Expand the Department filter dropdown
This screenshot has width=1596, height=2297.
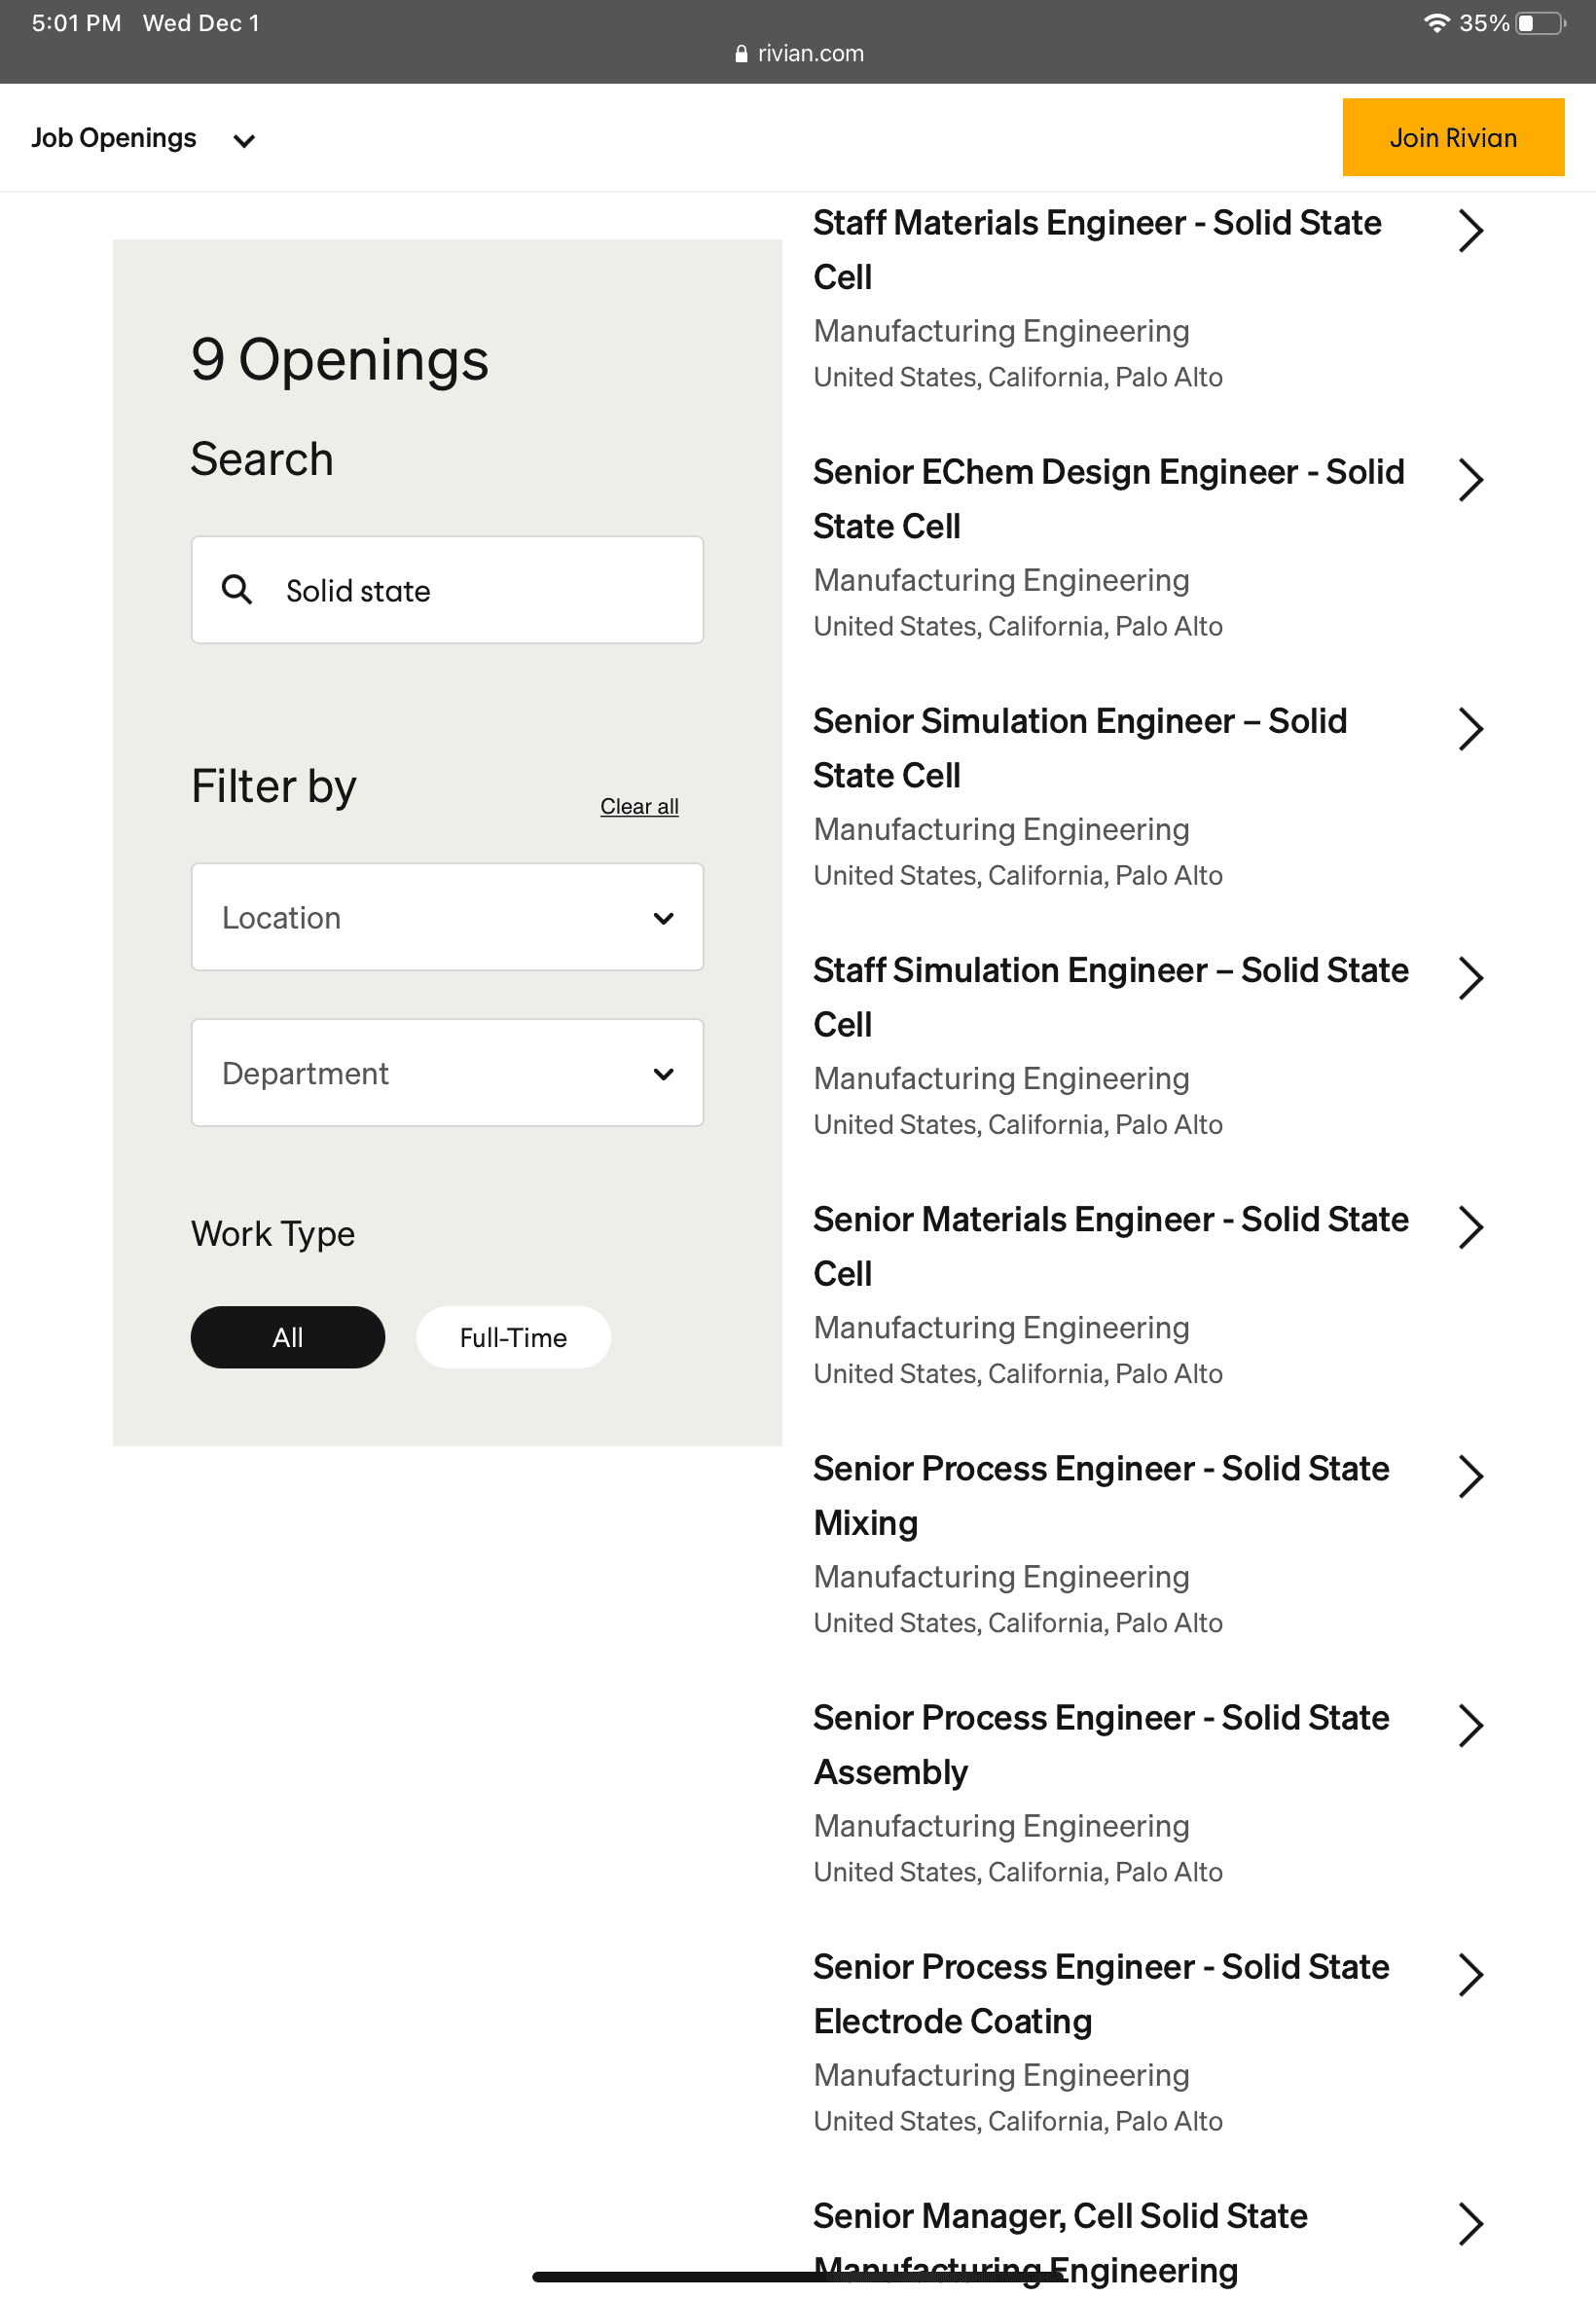point(447,1073)
